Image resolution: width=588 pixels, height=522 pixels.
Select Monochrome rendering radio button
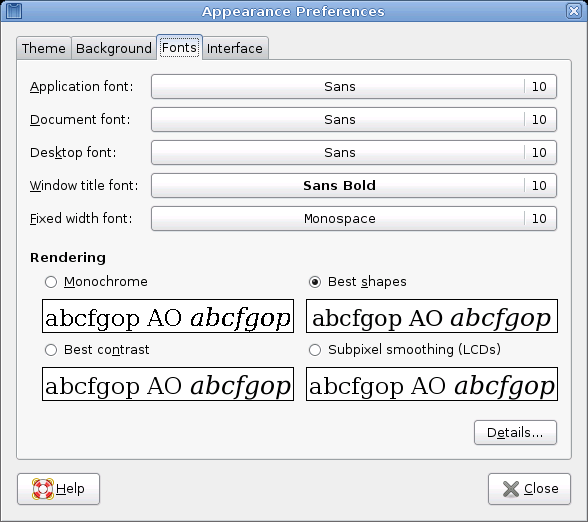tap(51, 282)
